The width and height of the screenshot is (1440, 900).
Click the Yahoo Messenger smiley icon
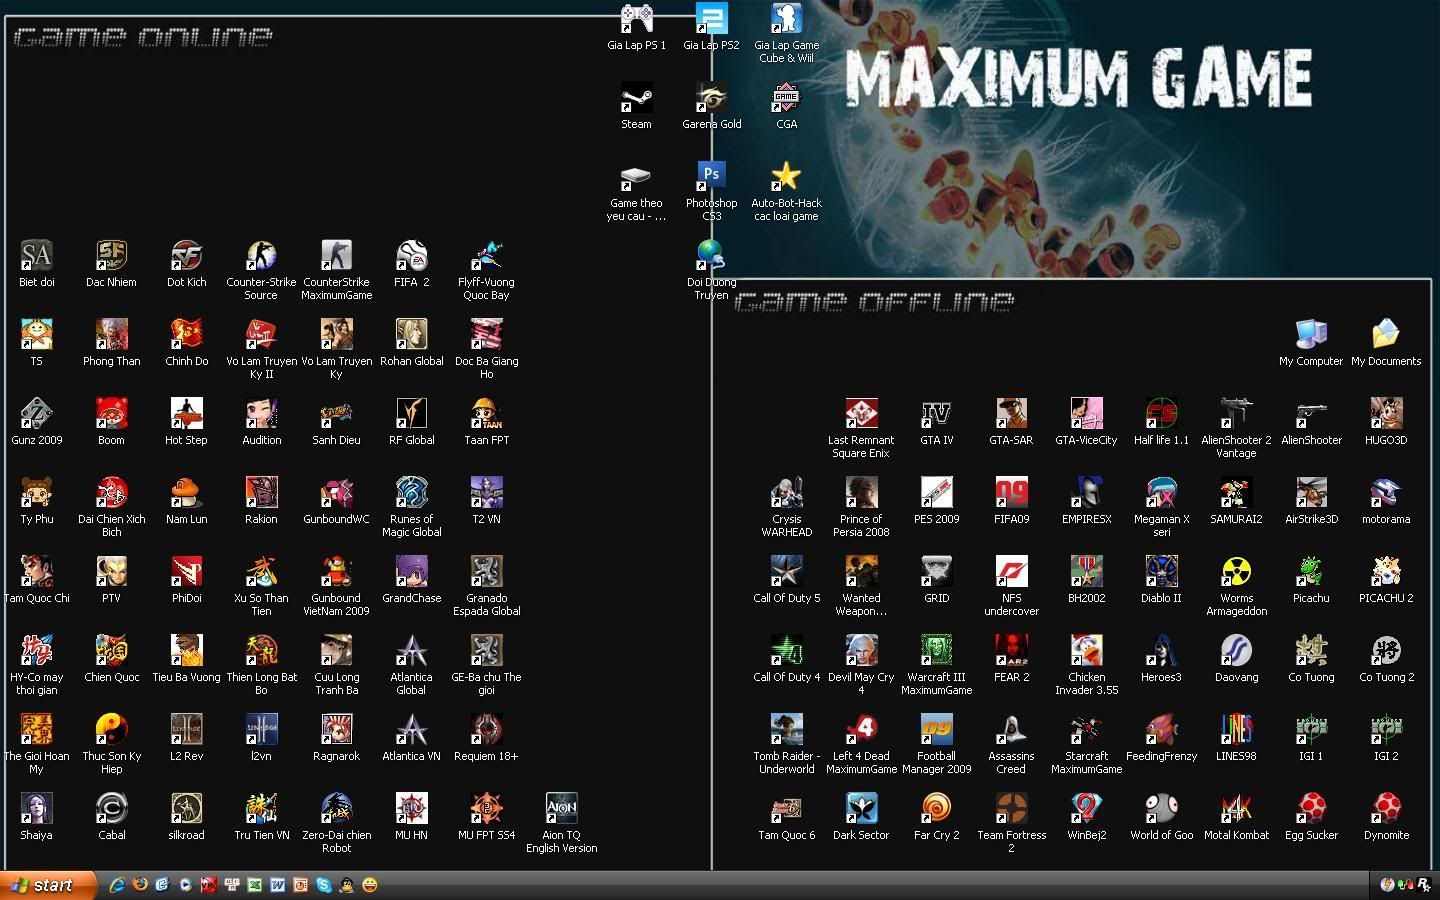[370, 885]
